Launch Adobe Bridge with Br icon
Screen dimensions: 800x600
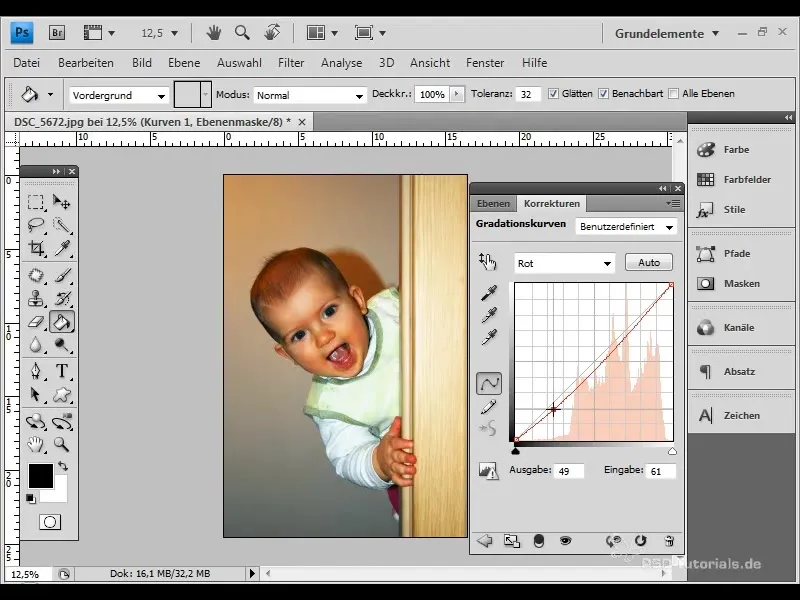click(x=57, y=33)
